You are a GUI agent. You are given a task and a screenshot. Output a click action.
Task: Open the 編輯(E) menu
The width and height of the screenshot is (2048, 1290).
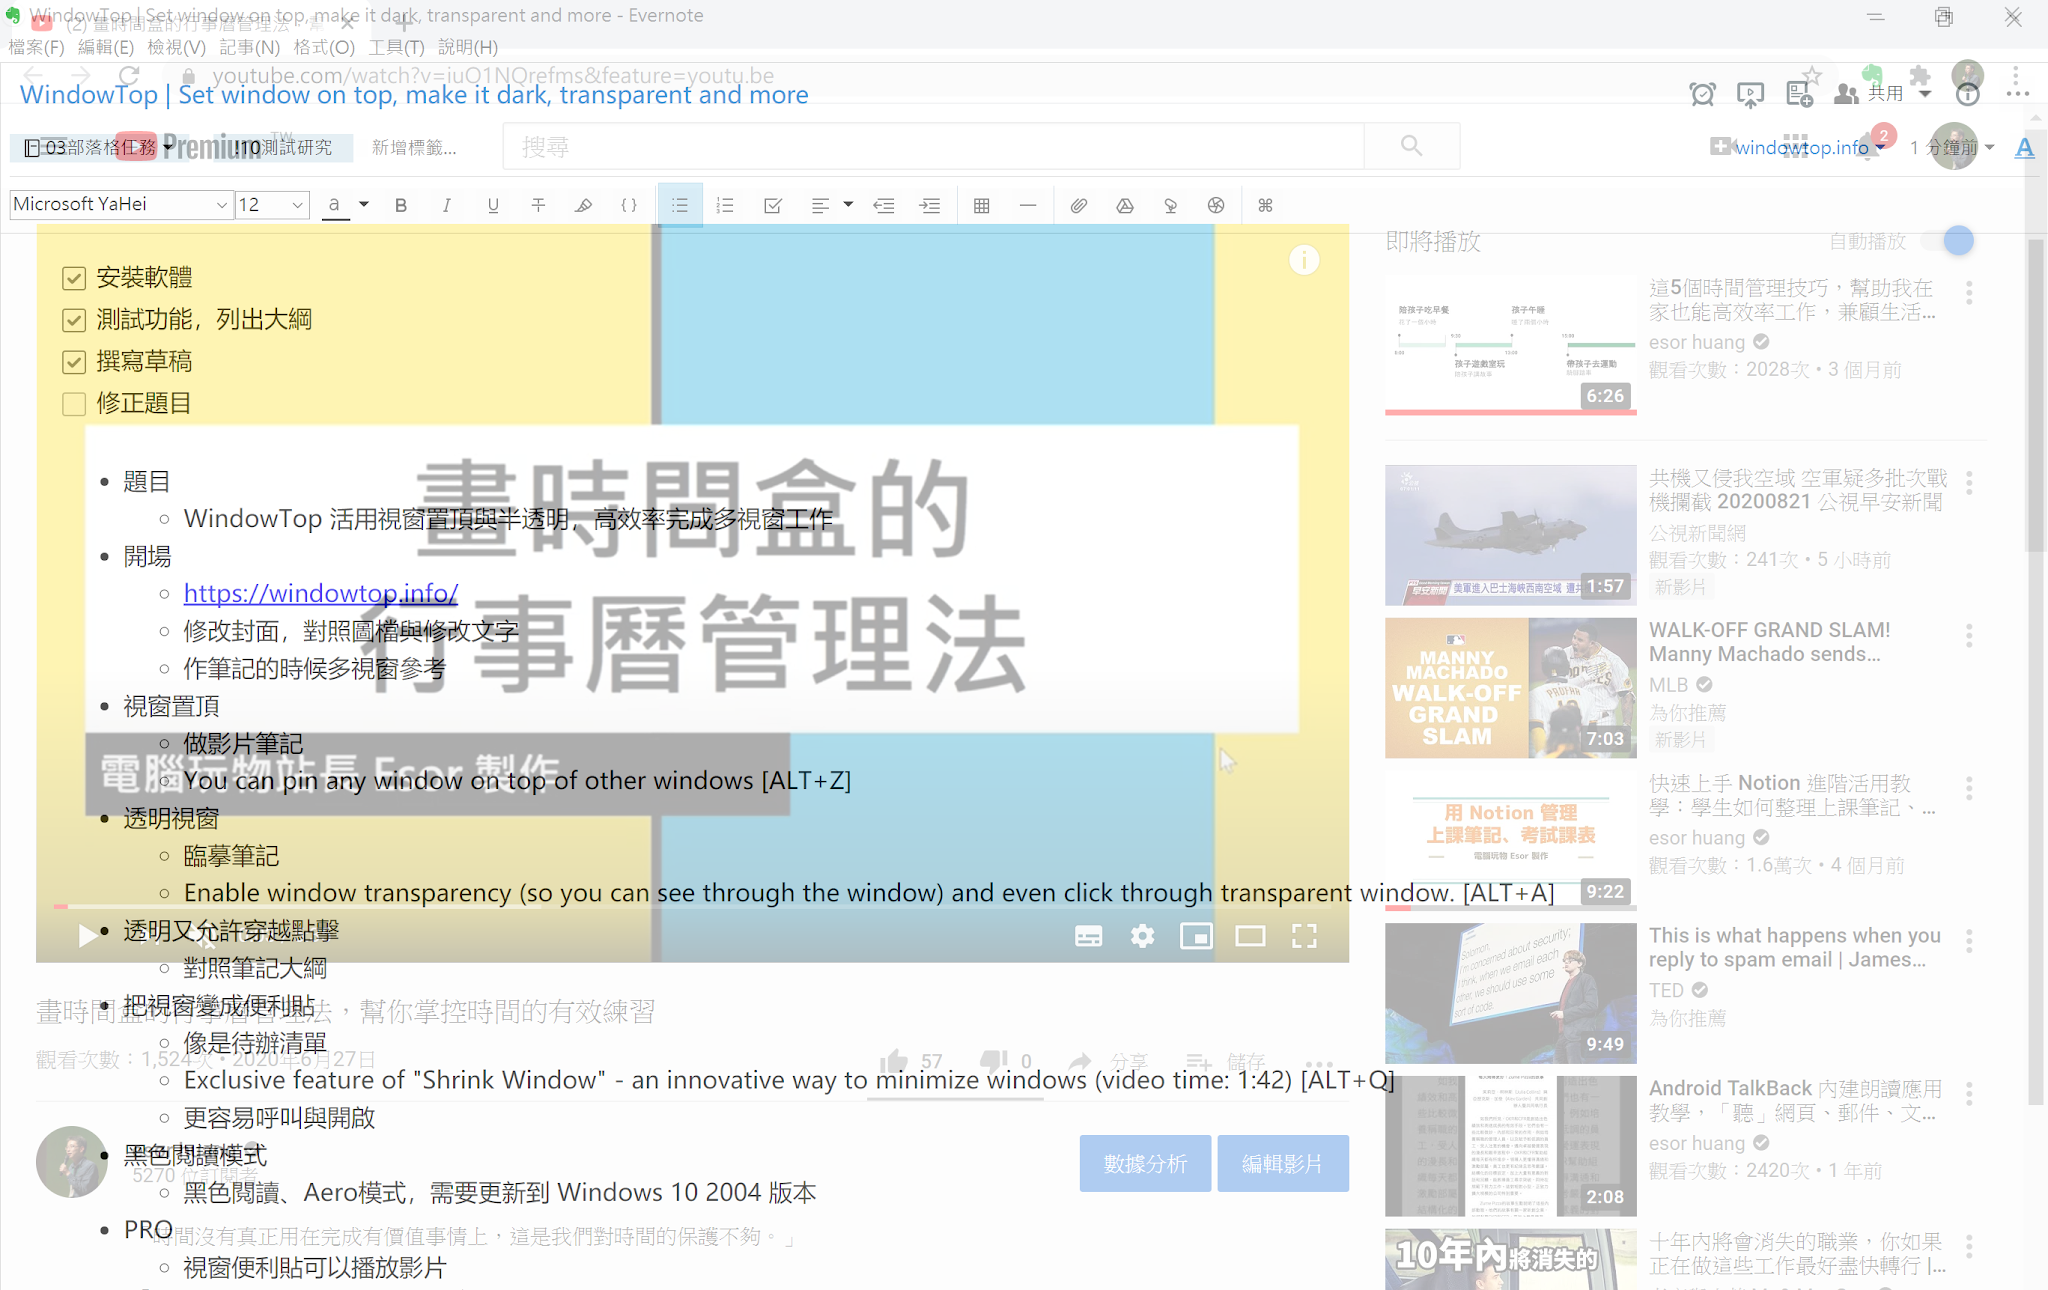(x=105, y=47)
